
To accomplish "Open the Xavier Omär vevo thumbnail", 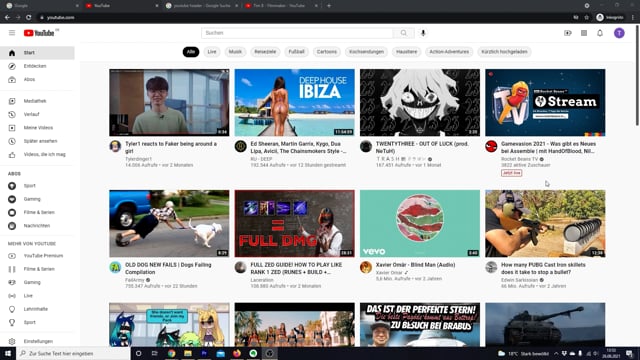I will (x=420, y=223).
